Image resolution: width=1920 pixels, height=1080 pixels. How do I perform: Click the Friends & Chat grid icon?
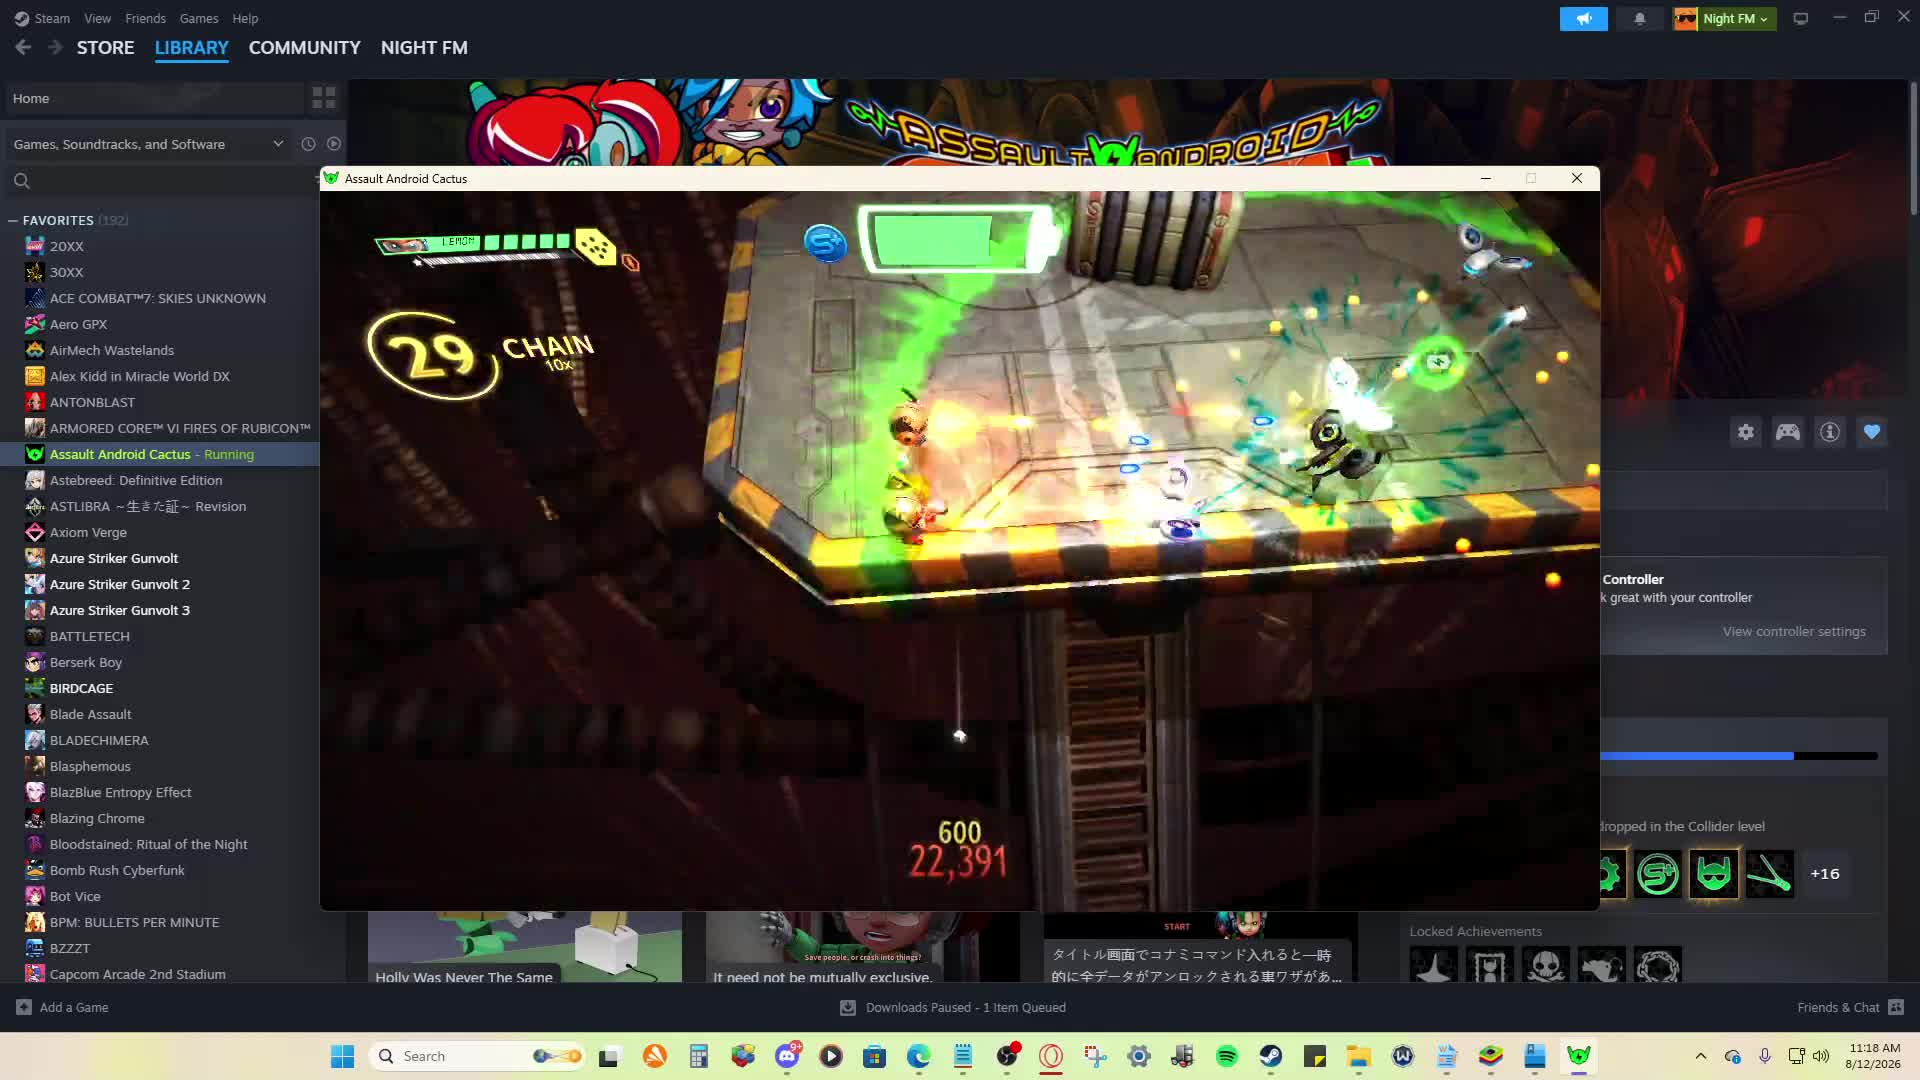(1896, 1007)
